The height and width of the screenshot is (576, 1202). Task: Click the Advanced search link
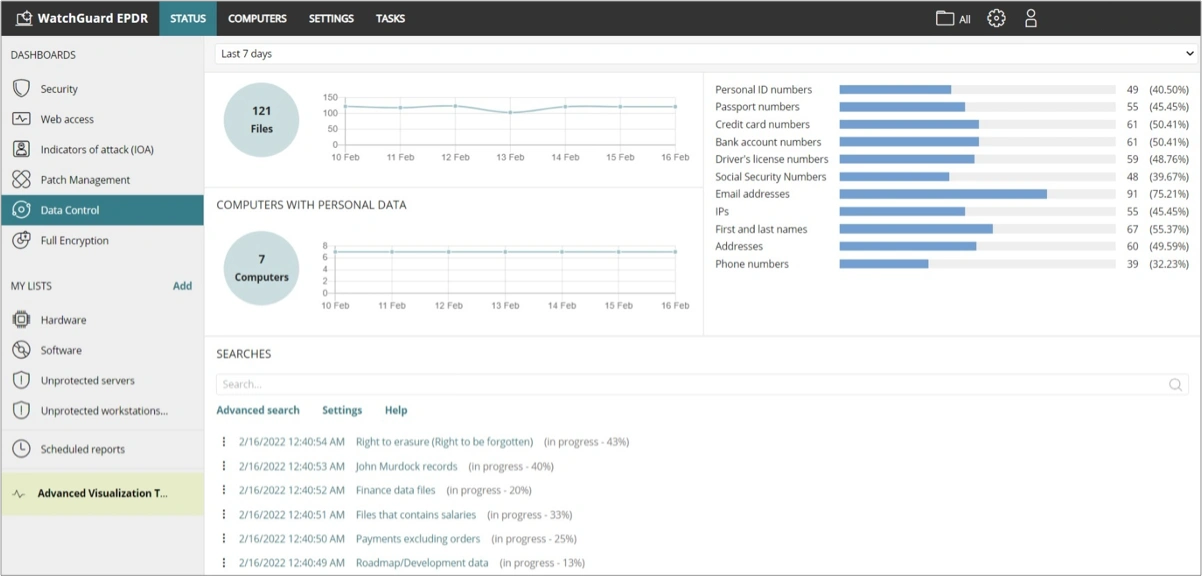258,410
